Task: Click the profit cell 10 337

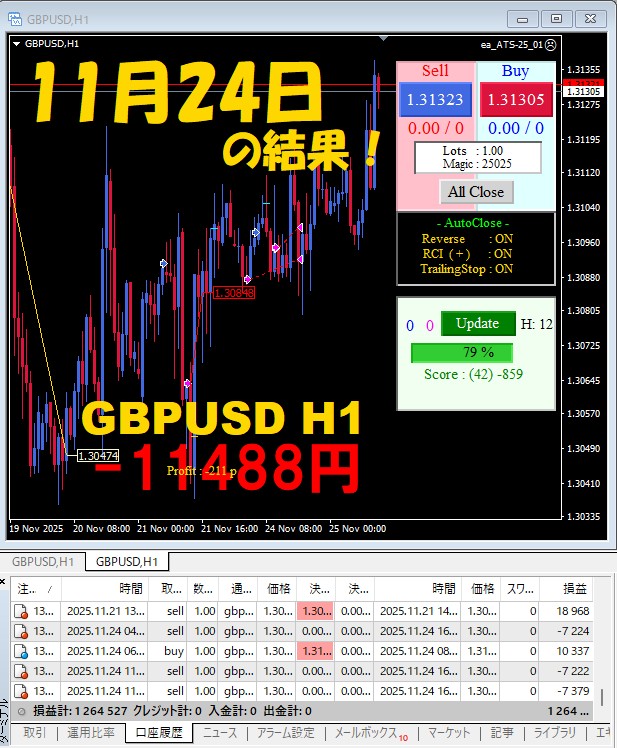Action: [x=566, y=651]
